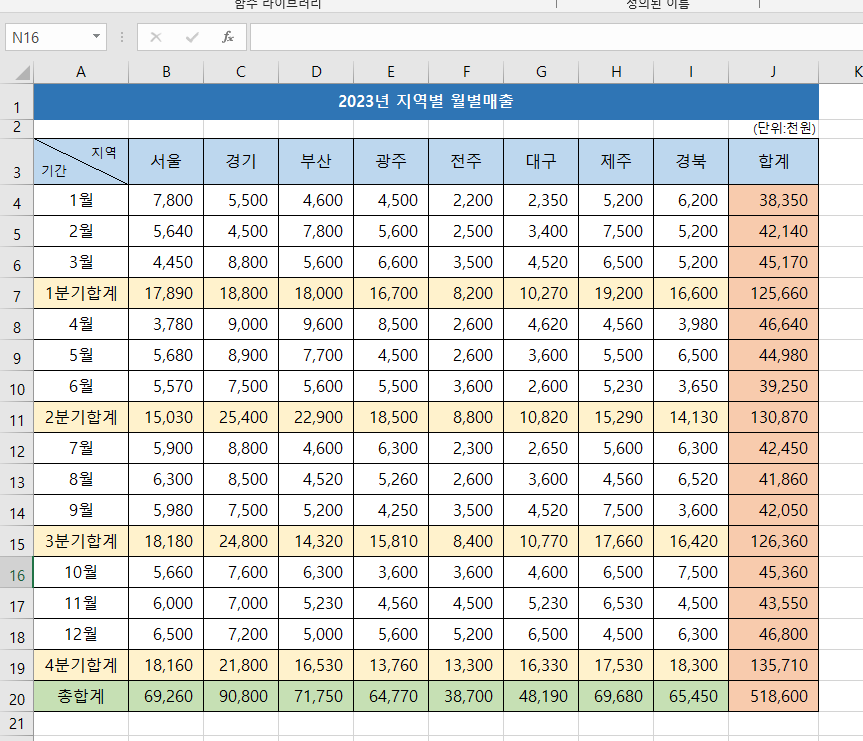Select the 1월 total cell 38,350
This screenshot has height=741, width=863.
tap(773, 200)
